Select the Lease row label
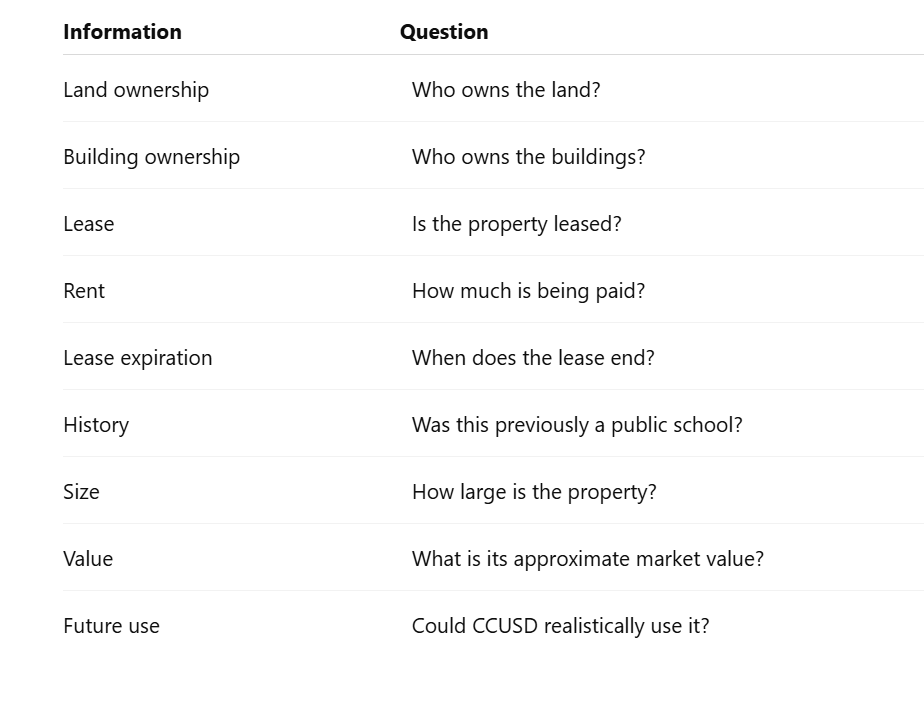Screen dimensions: 924x708 point(89,224)
